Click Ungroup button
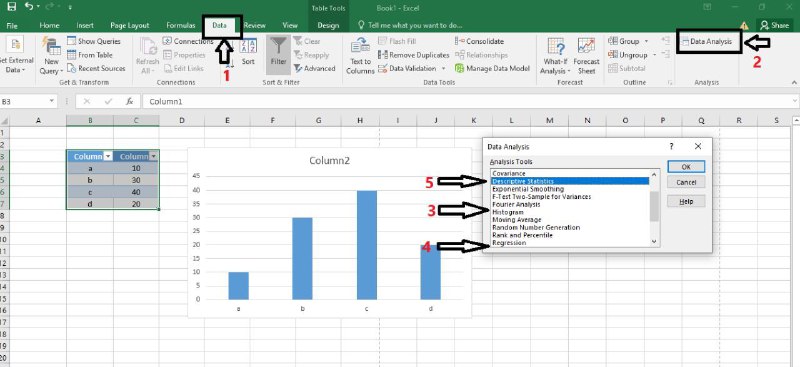 pos(628,55)
